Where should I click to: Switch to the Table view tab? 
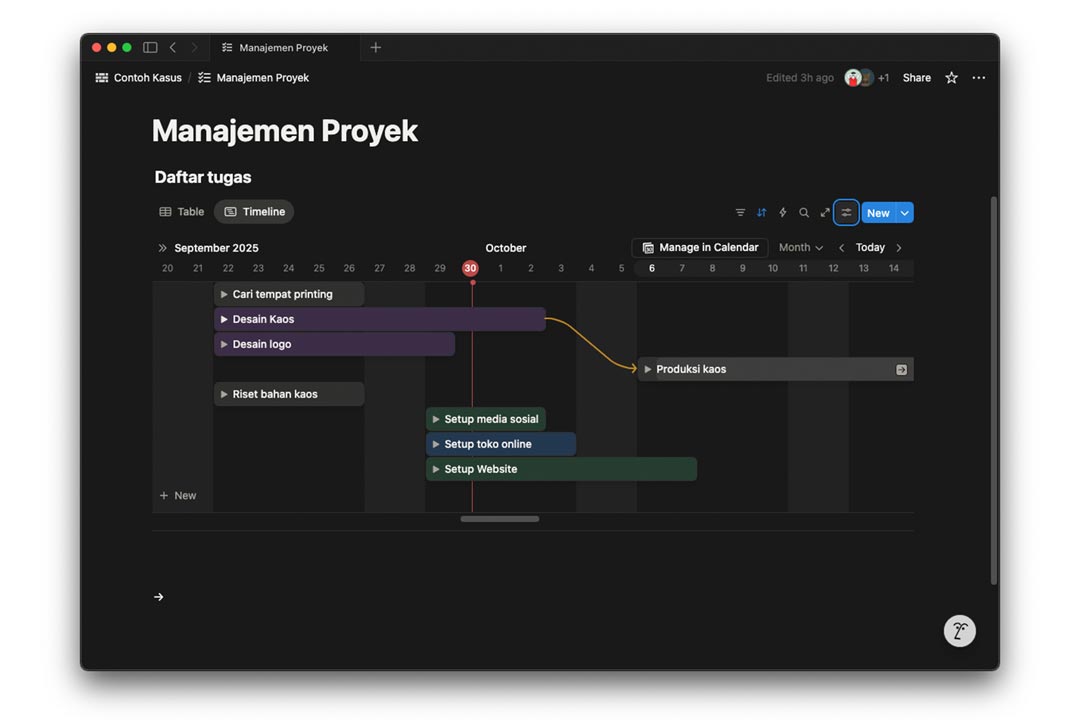point(182,212)
